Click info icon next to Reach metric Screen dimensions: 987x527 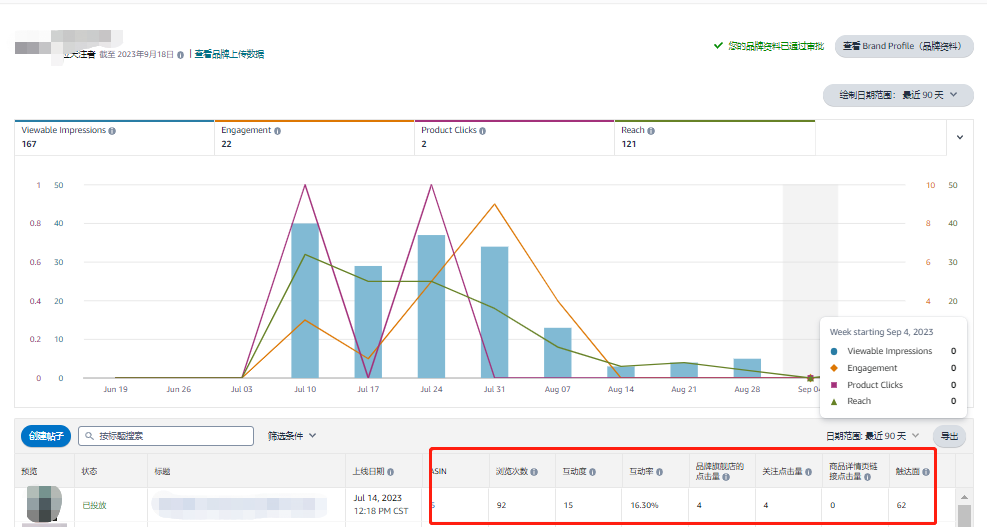(x=651, y=131)
